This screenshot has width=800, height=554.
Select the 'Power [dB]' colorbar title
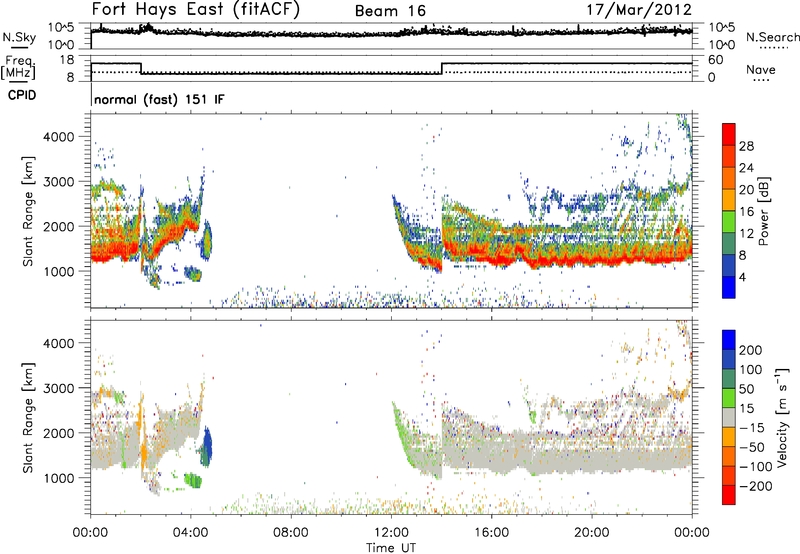click(x=764, y=211)
